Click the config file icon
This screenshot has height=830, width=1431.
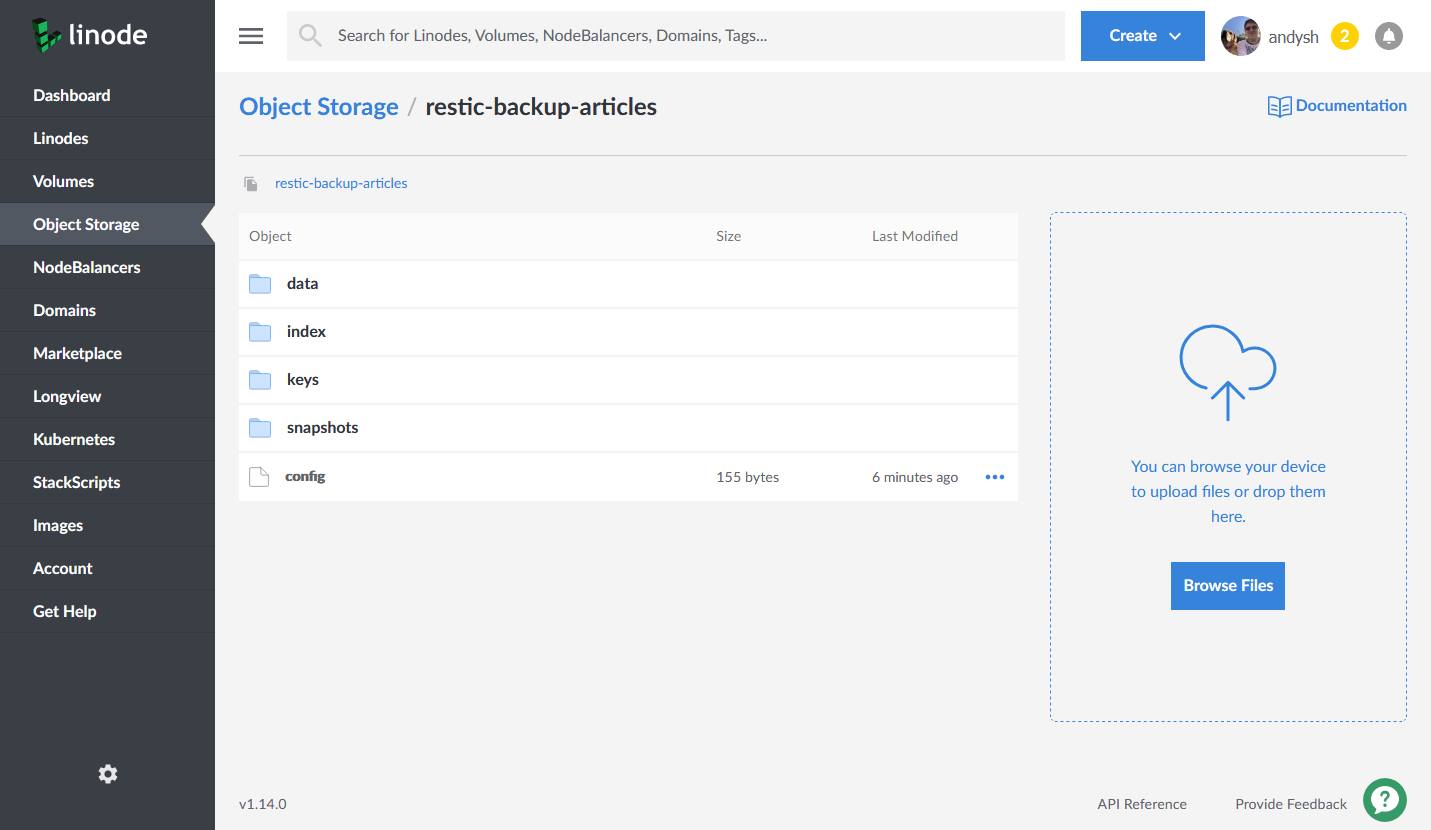pos(258,476)
